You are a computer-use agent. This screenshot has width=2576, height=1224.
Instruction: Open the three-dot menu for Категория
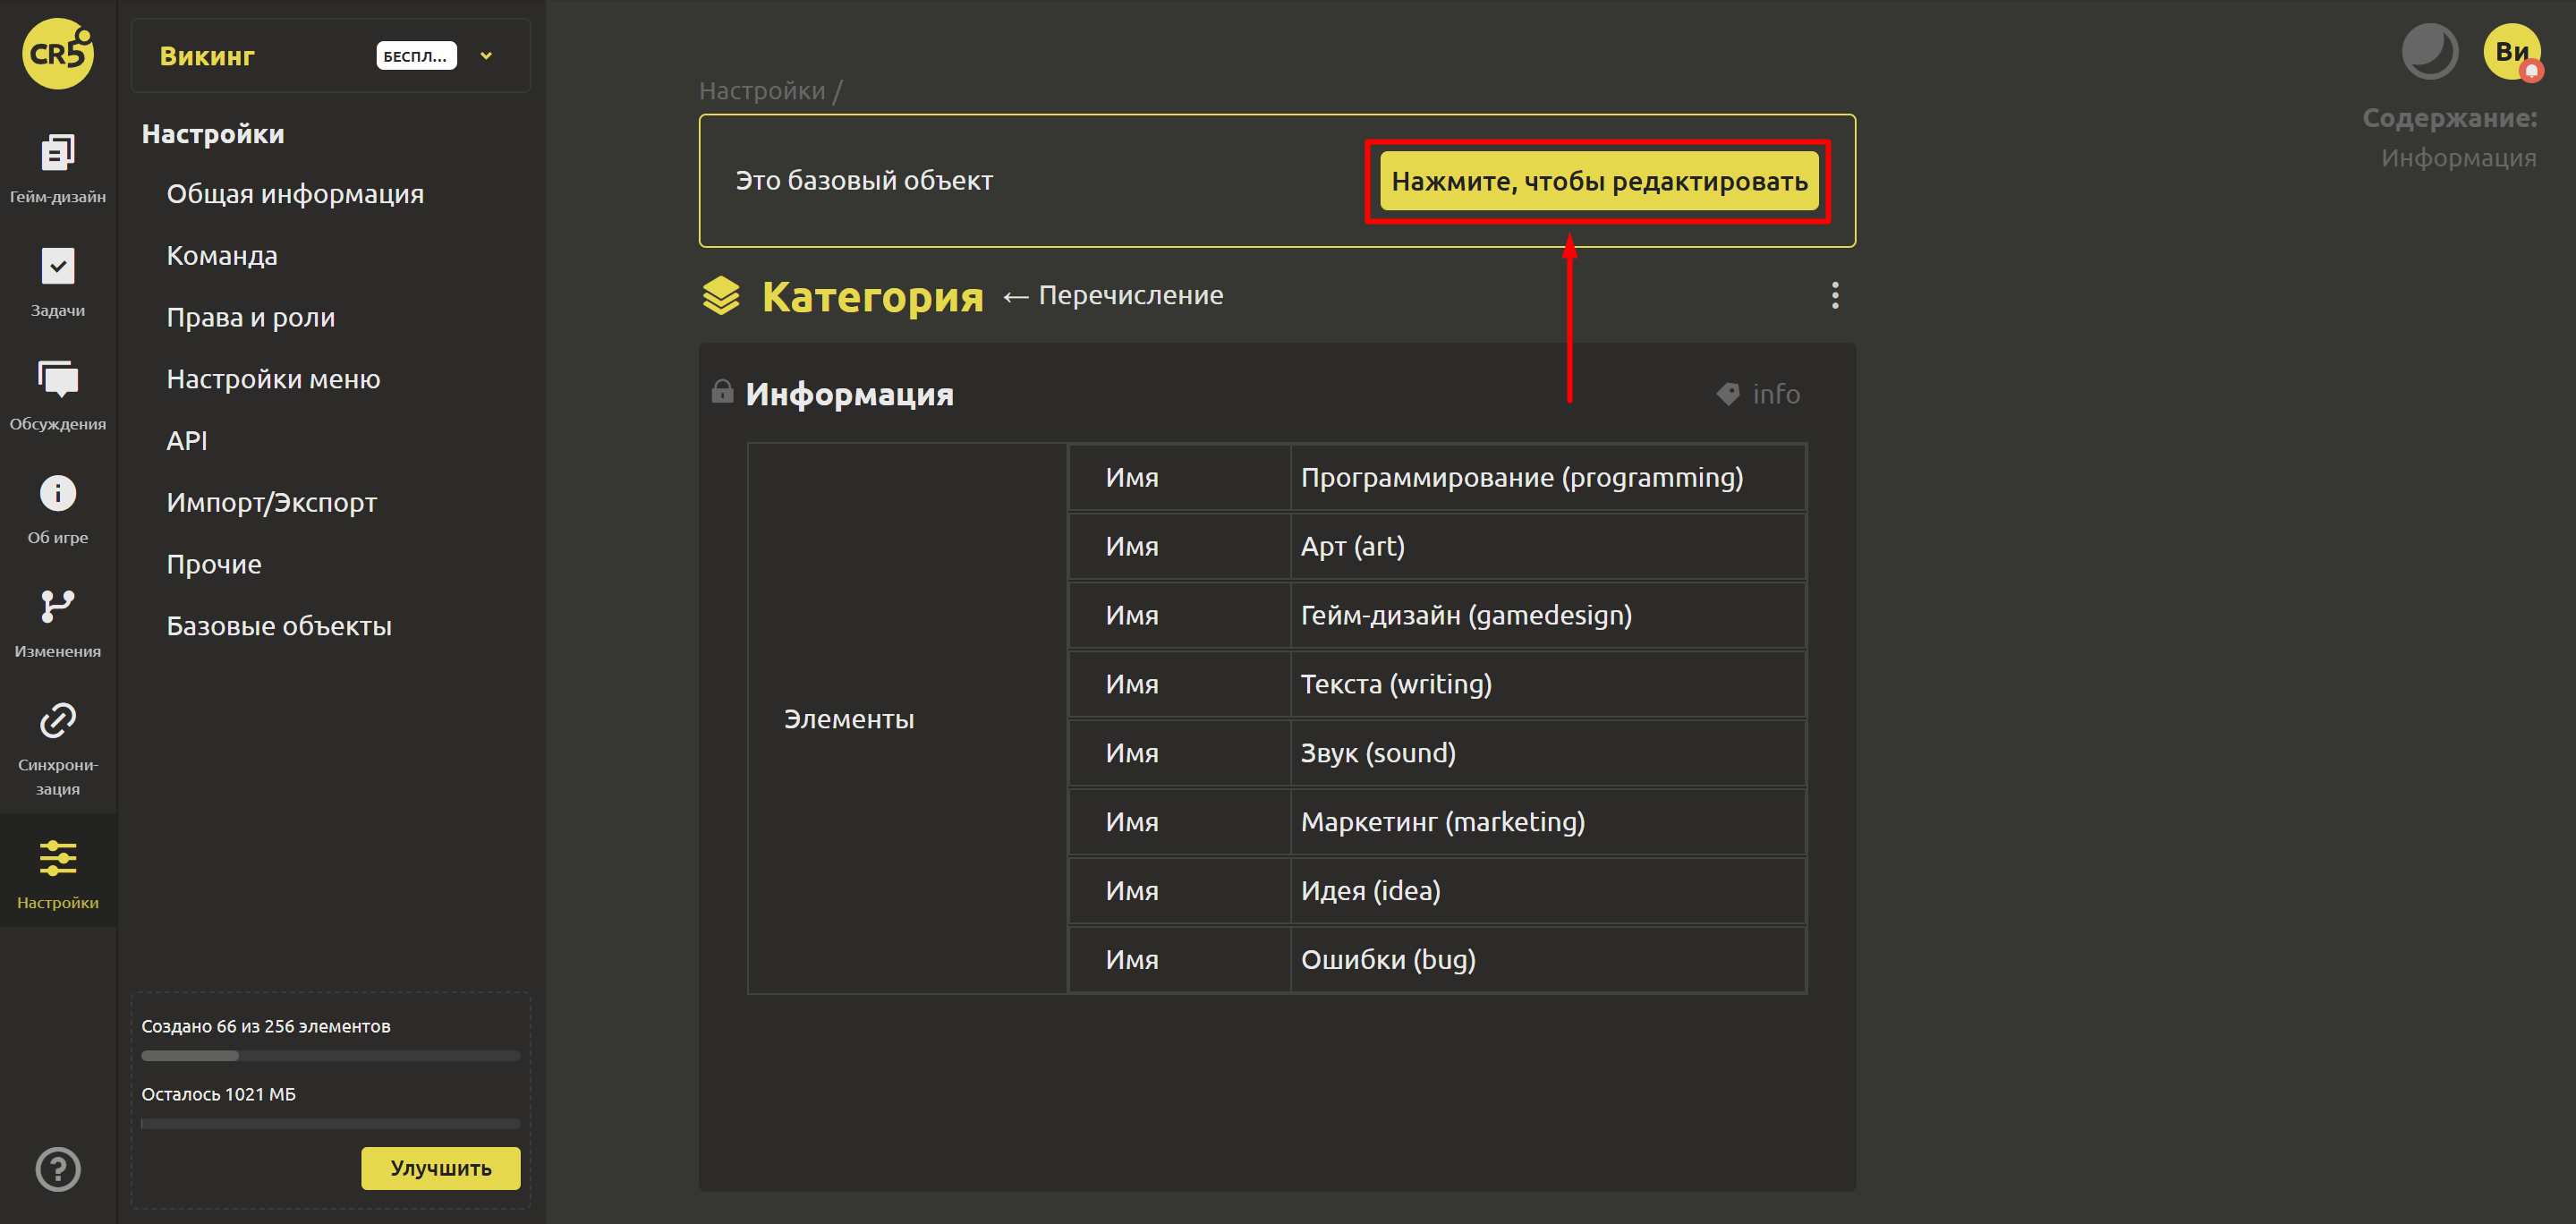coord(1835,295)
